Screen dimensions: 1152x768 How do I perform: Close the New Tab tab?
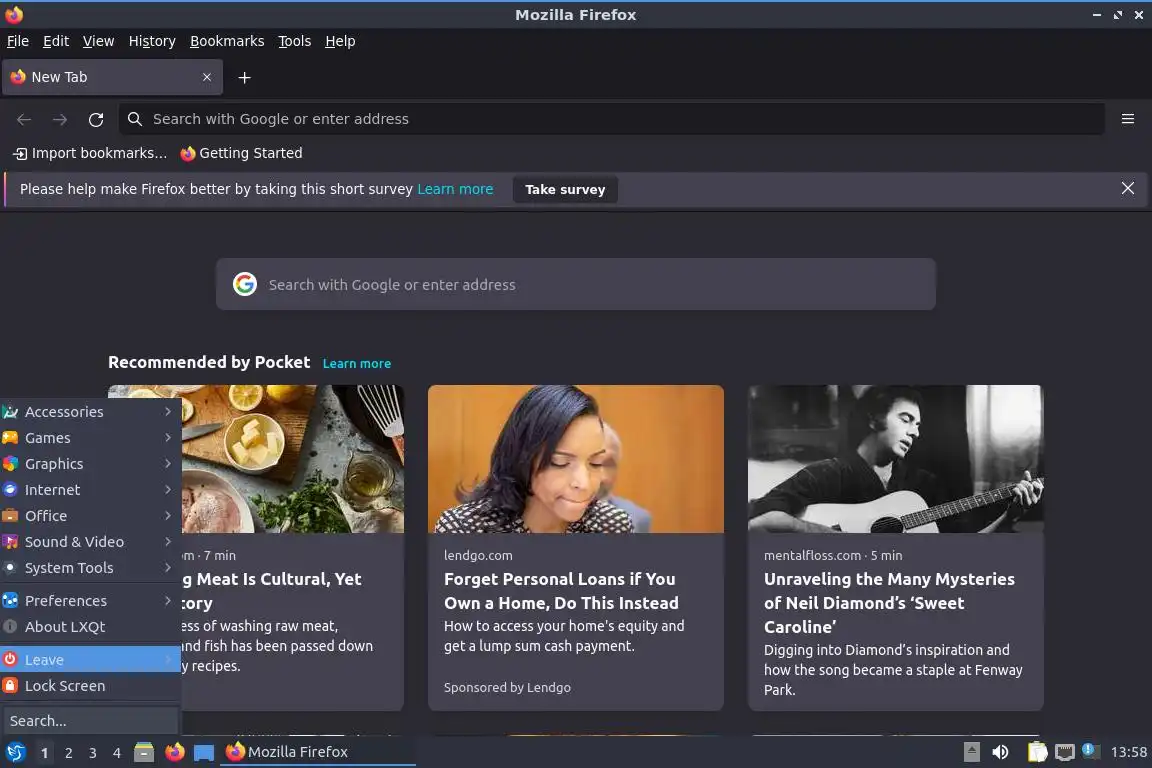coord(207,77)
